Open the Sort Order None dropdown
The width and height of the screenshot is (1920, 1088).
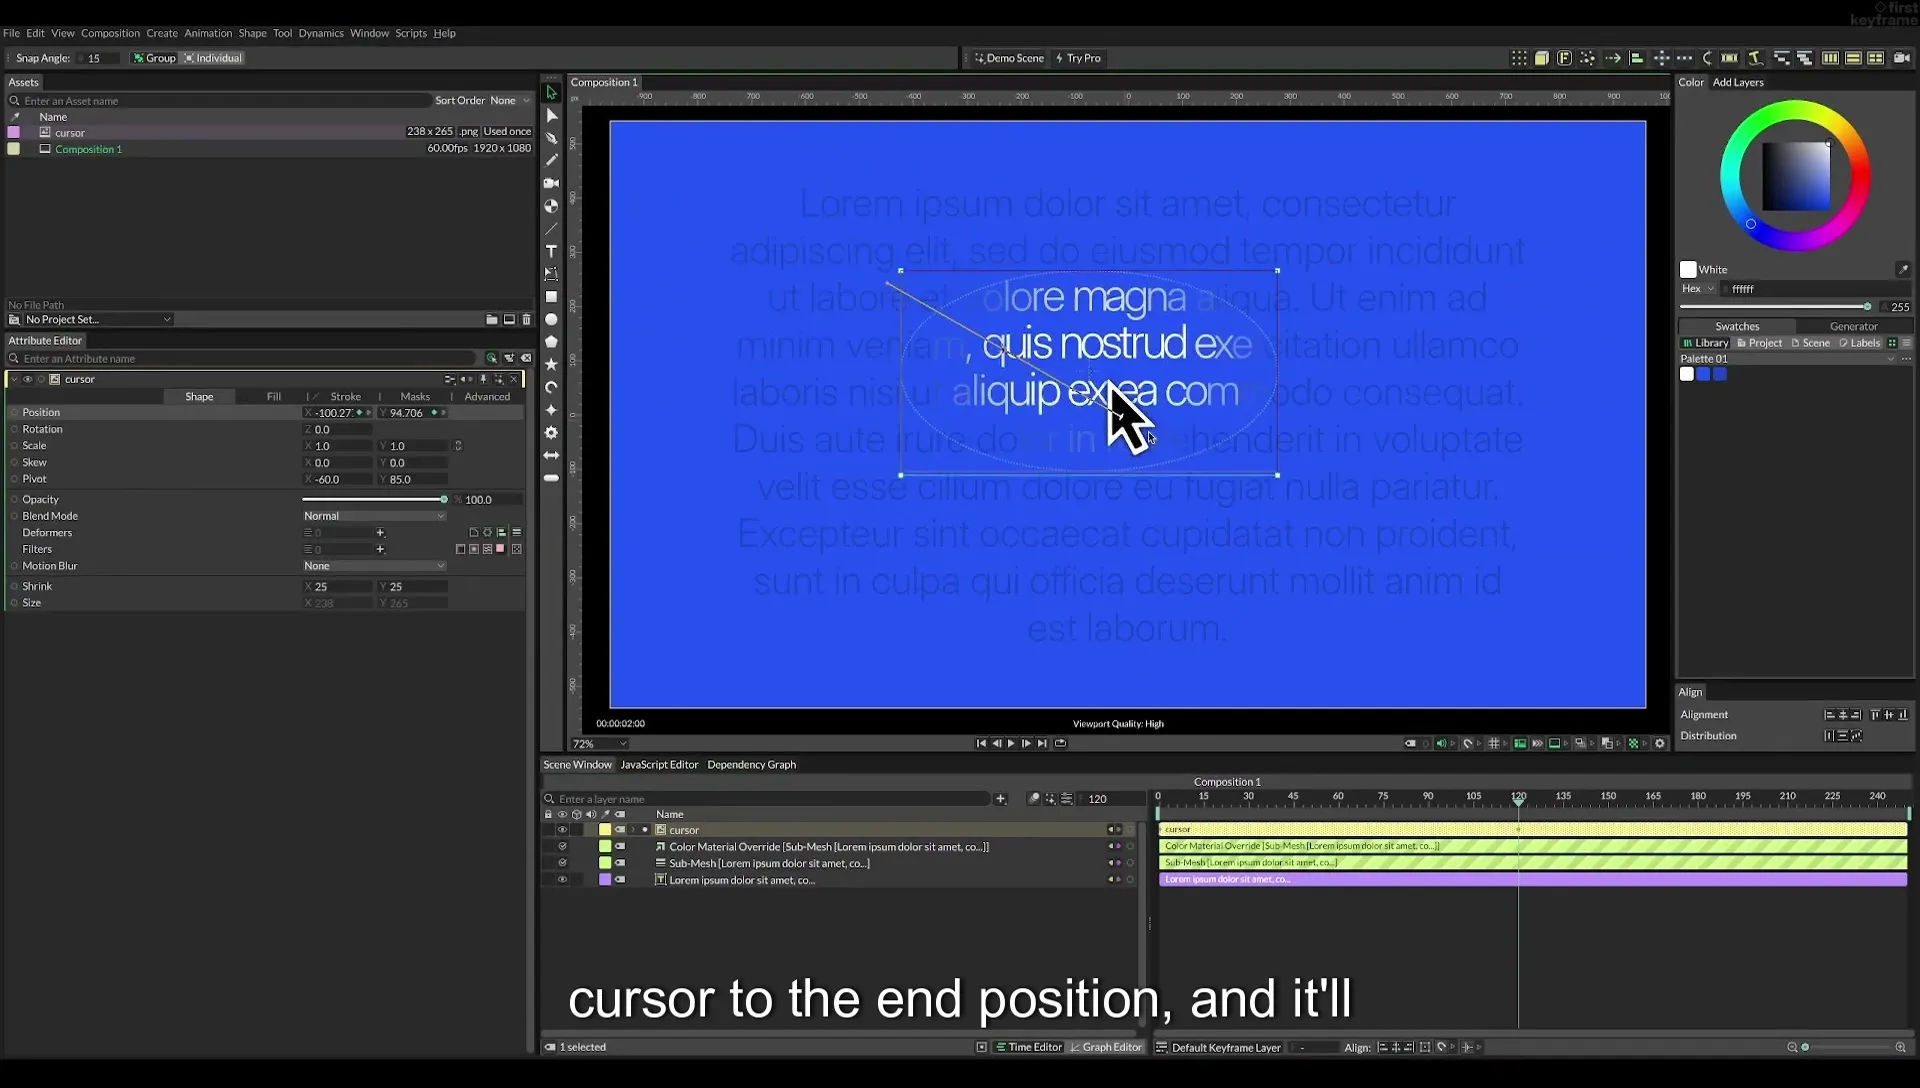[x=510, y=101]
